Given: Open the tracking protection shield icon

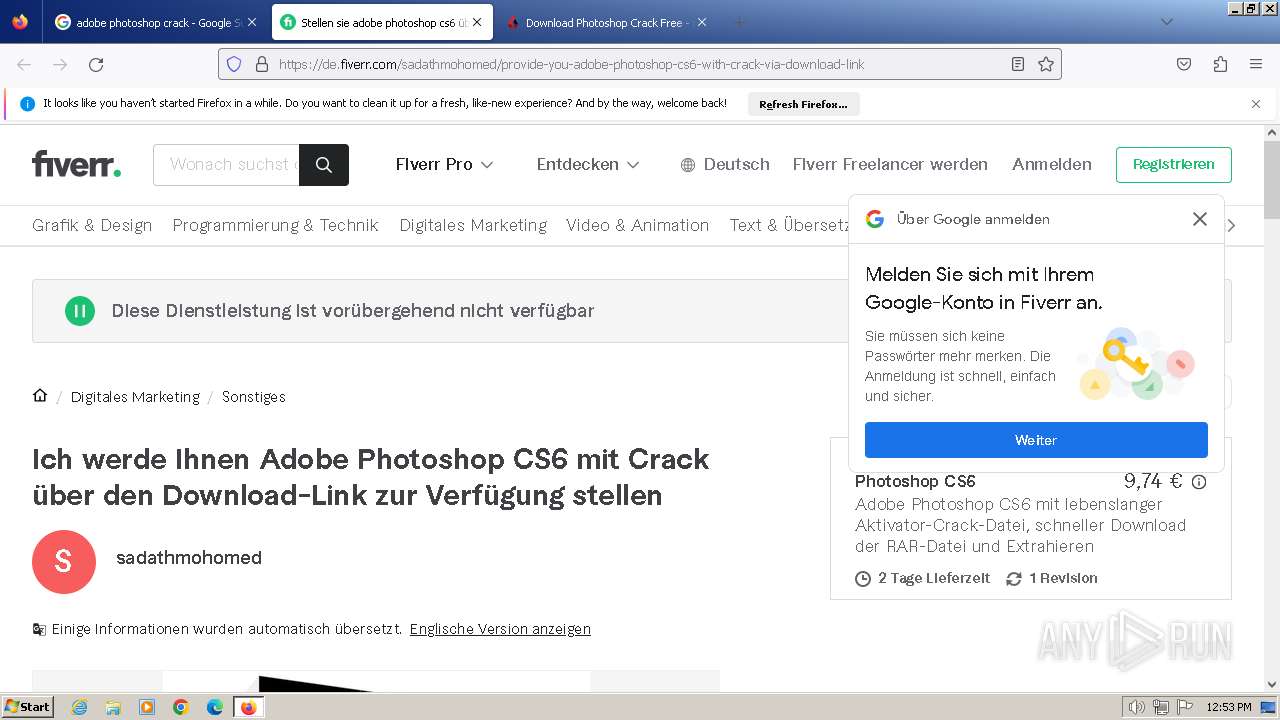Looking at the screenshot, I should click(234, 64).
